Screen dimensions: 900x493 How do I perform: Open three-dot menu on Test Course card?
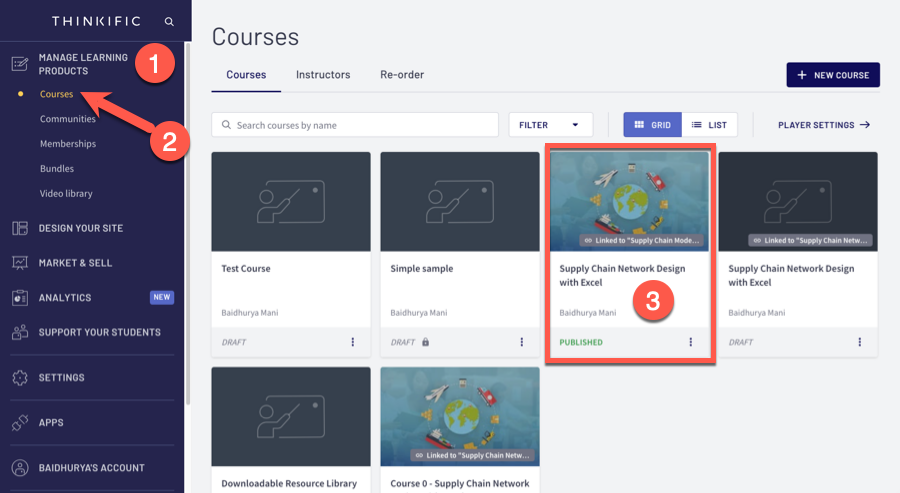(x=352, y=342)
